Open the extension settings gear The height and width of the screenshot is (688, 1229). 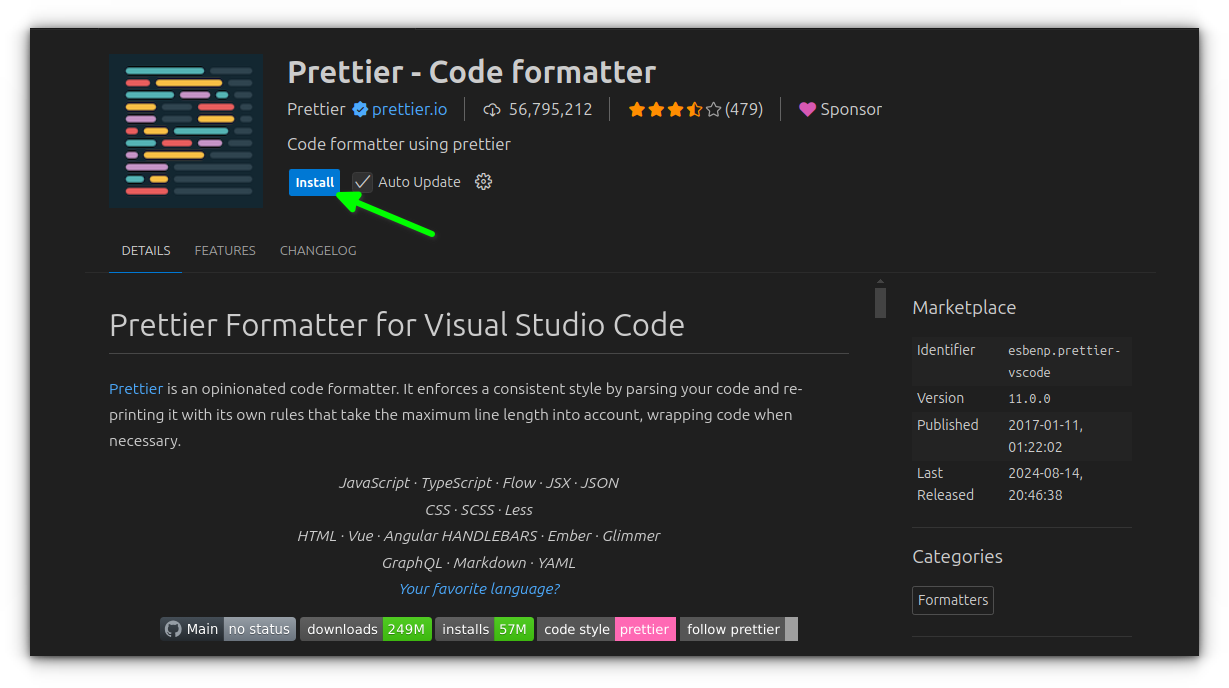[483, 182]
